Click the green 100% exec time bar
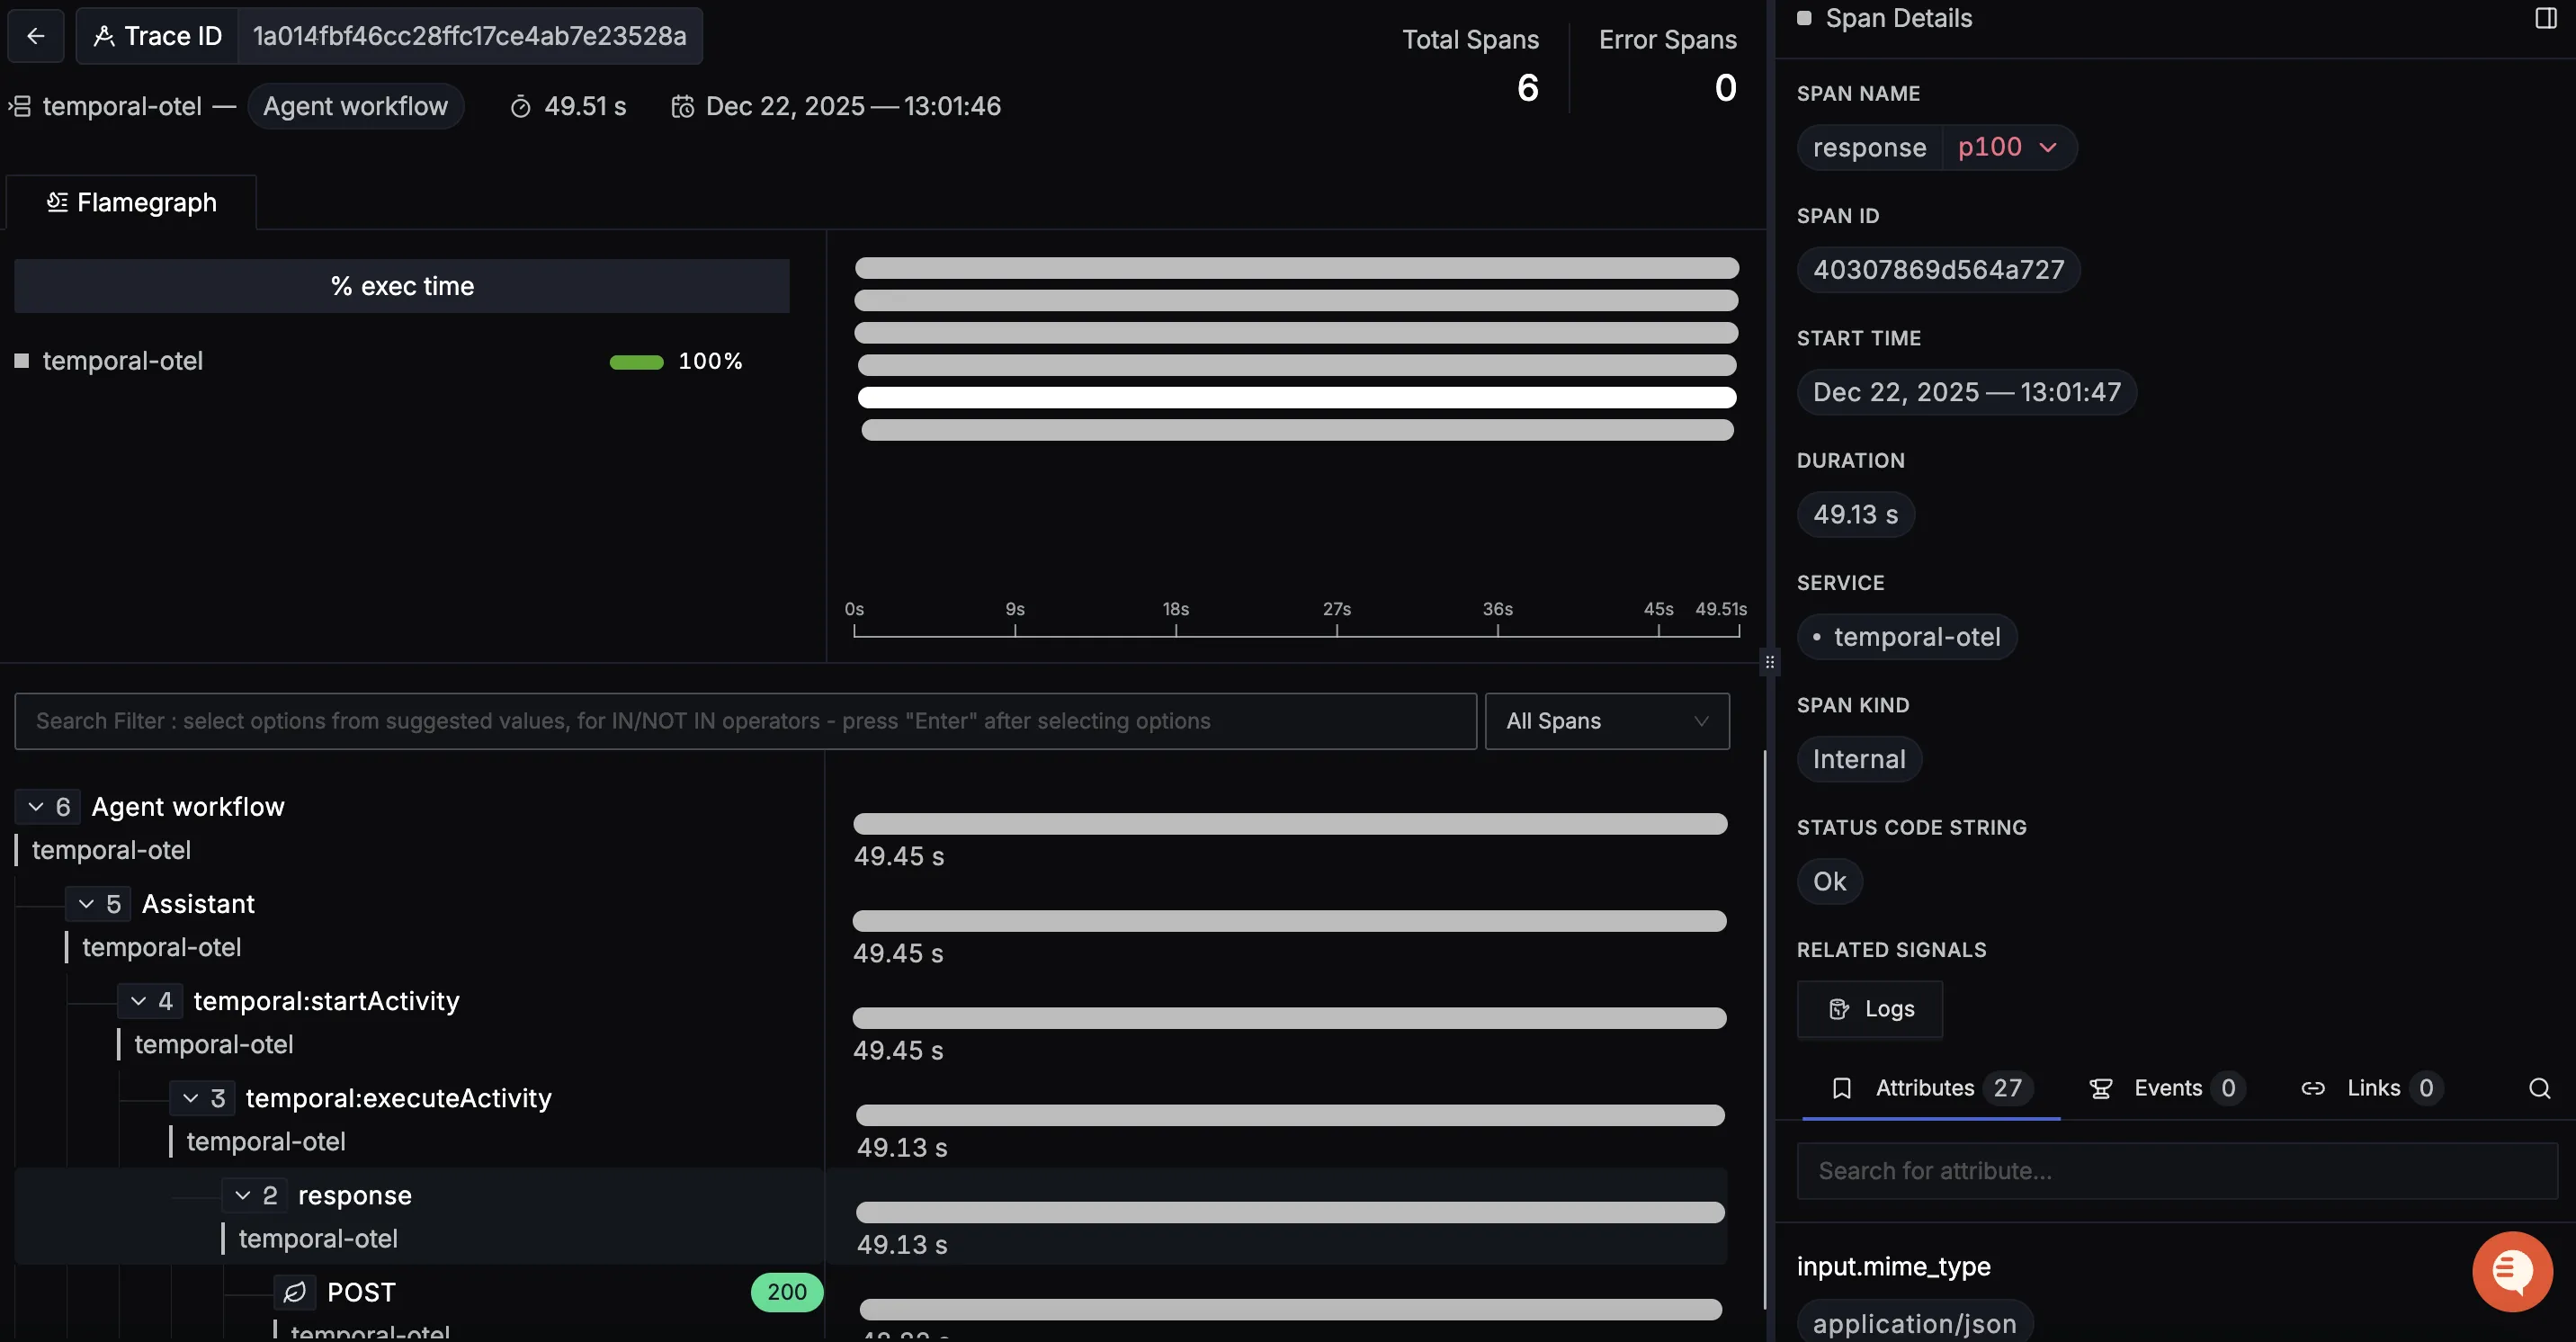This screenshot has height=1342, width=2576. (636, 361)
